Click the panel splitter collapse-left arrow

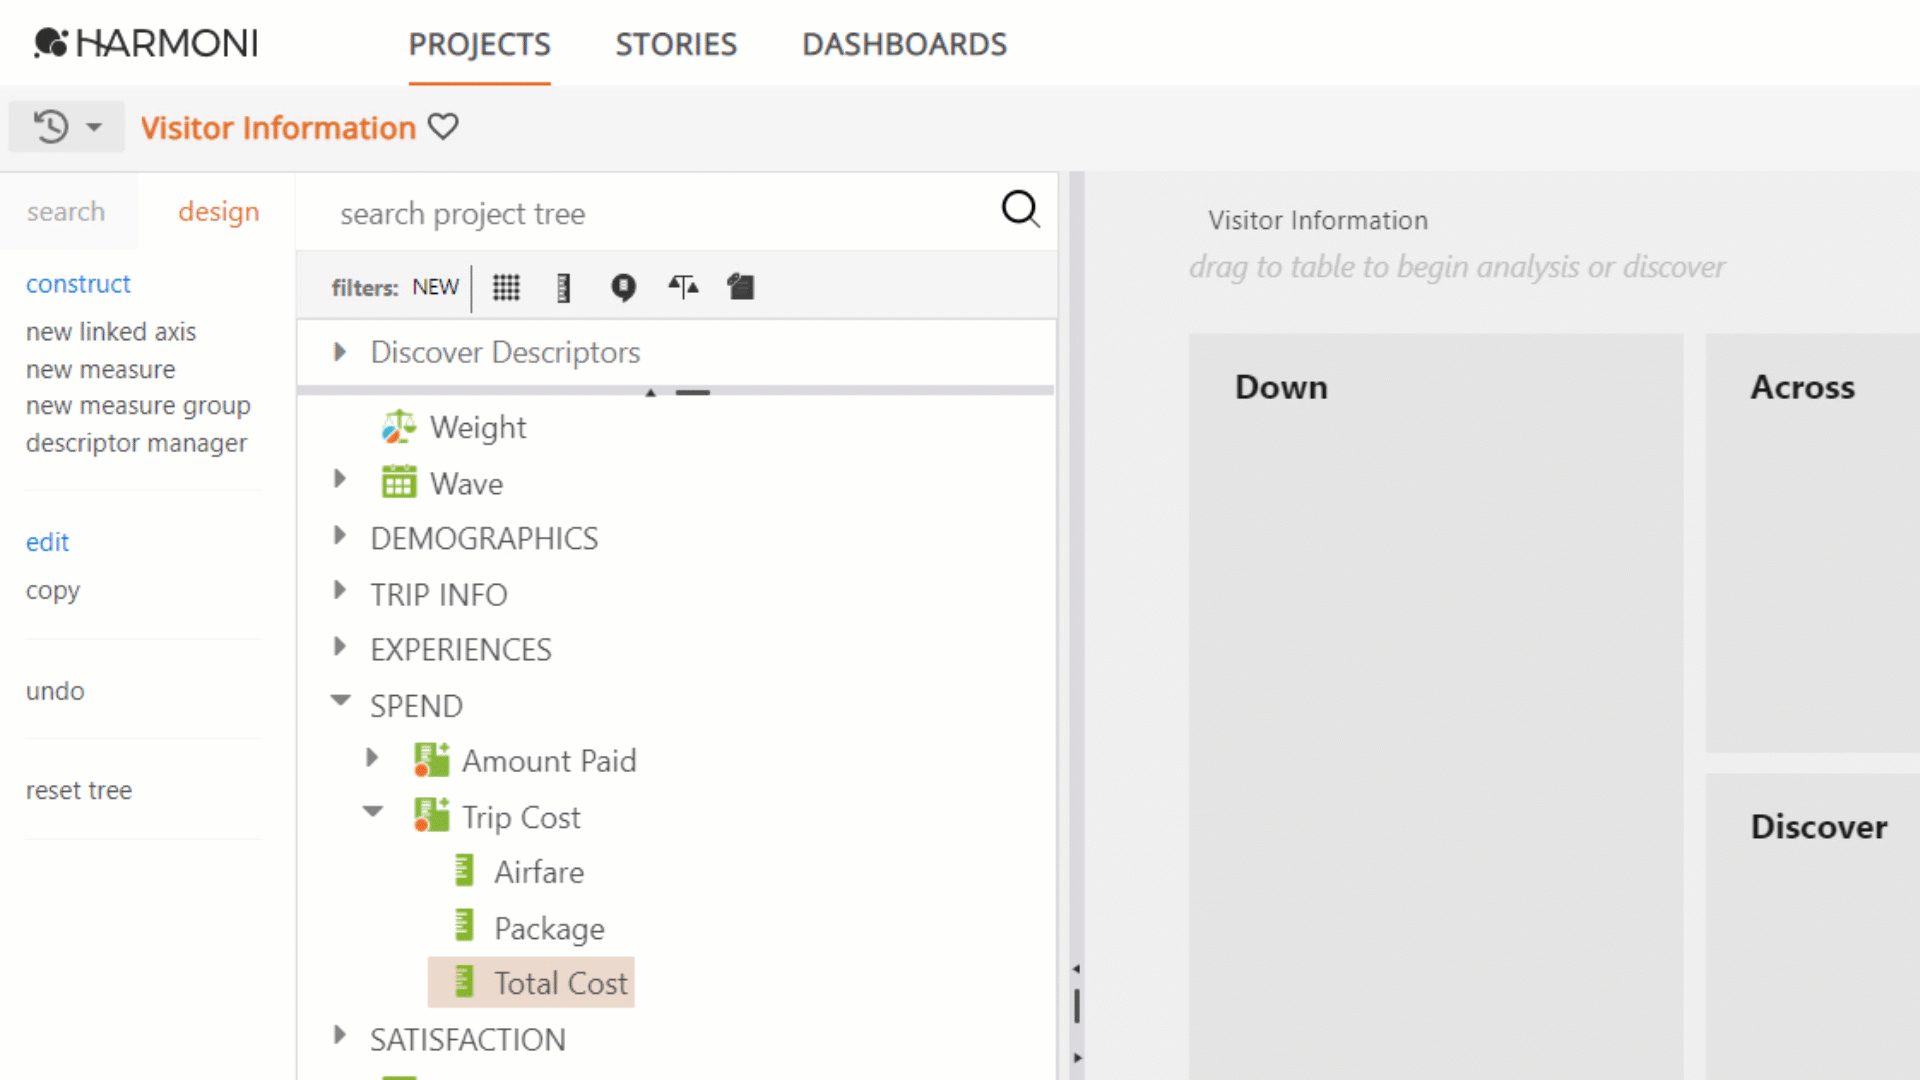click(1077, 969)
